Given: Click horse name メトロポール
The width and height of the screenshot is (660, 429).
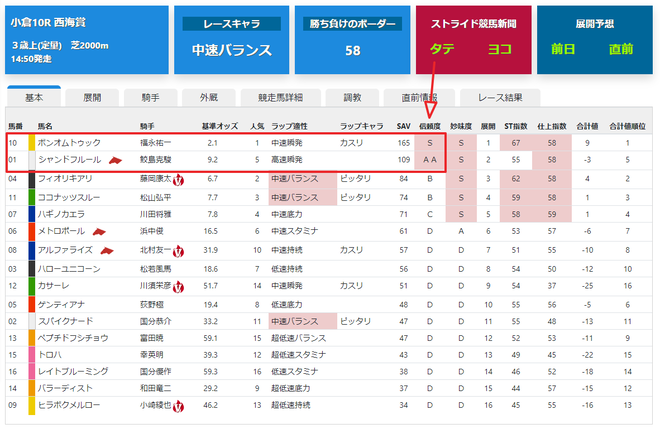Looking at the screenshot, I should click(x=61, y=231).
